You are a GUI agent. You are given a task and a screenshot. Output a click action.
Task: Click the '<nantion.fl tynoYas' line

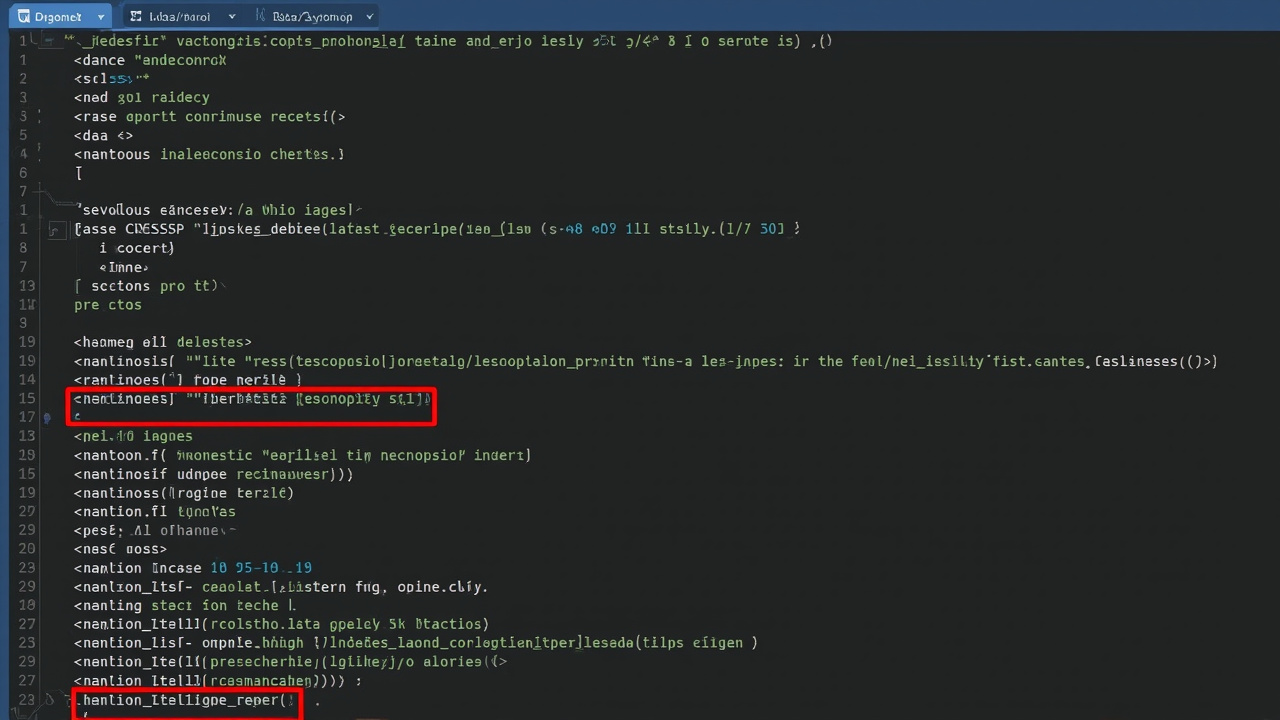[154, 511]
